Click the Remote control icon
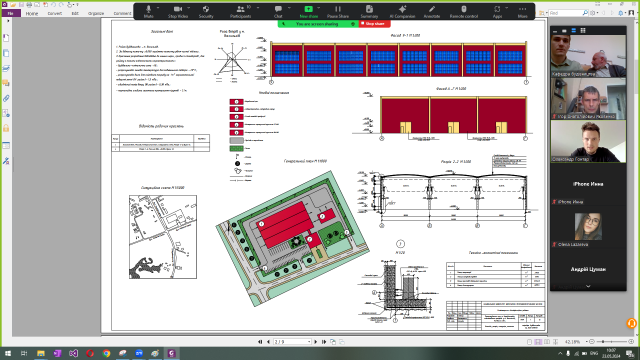This screenshot has width=640, height=360. click(x=464, y=11)
